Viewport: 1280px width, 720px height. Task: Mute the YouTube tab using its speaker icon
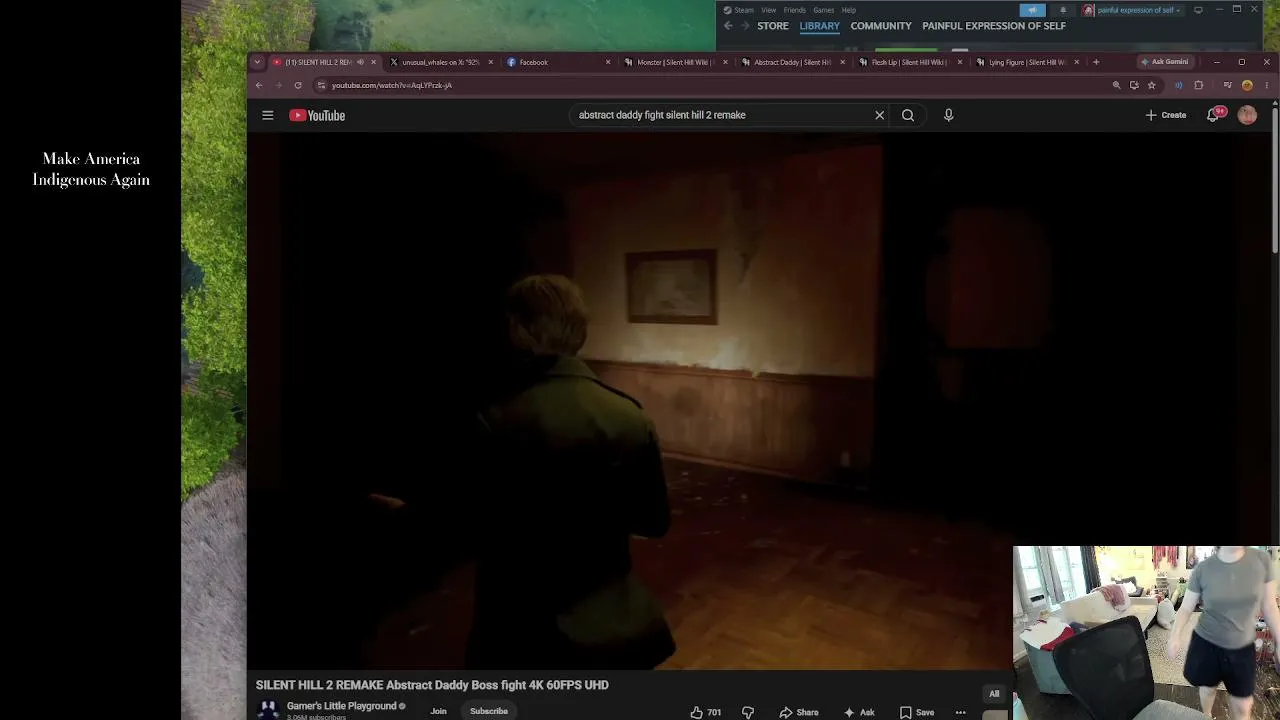tap(360, 62)
